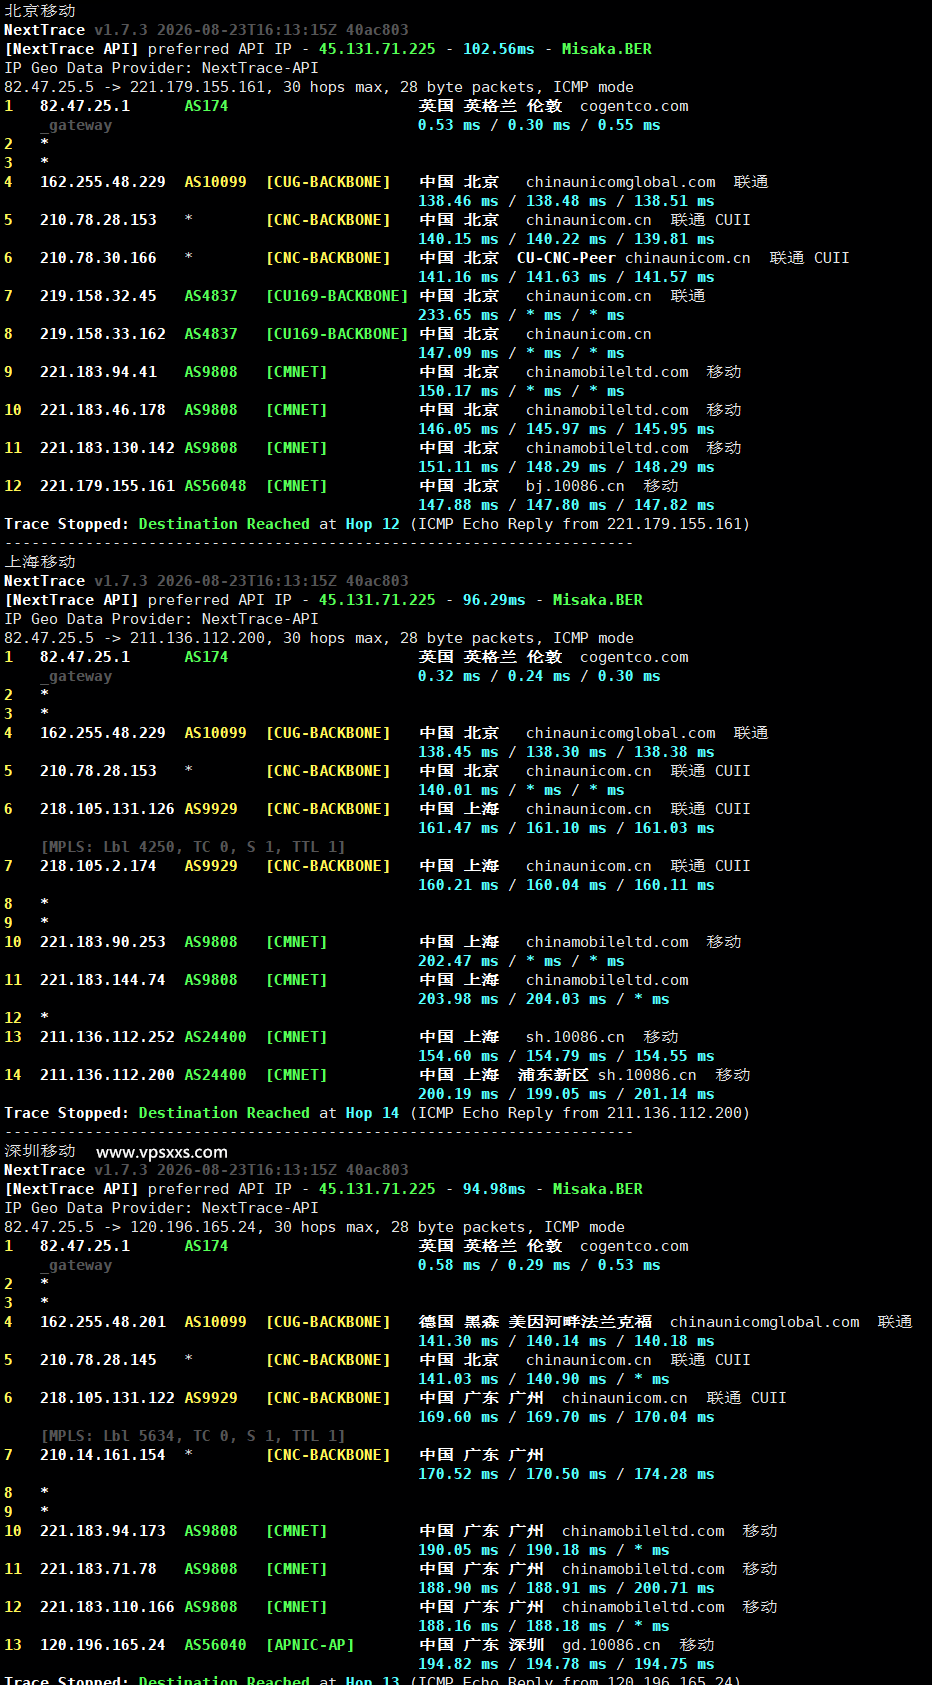Click hop IP 221.183.94.41
Screen dimensions: 932x1685
point(98,372)
